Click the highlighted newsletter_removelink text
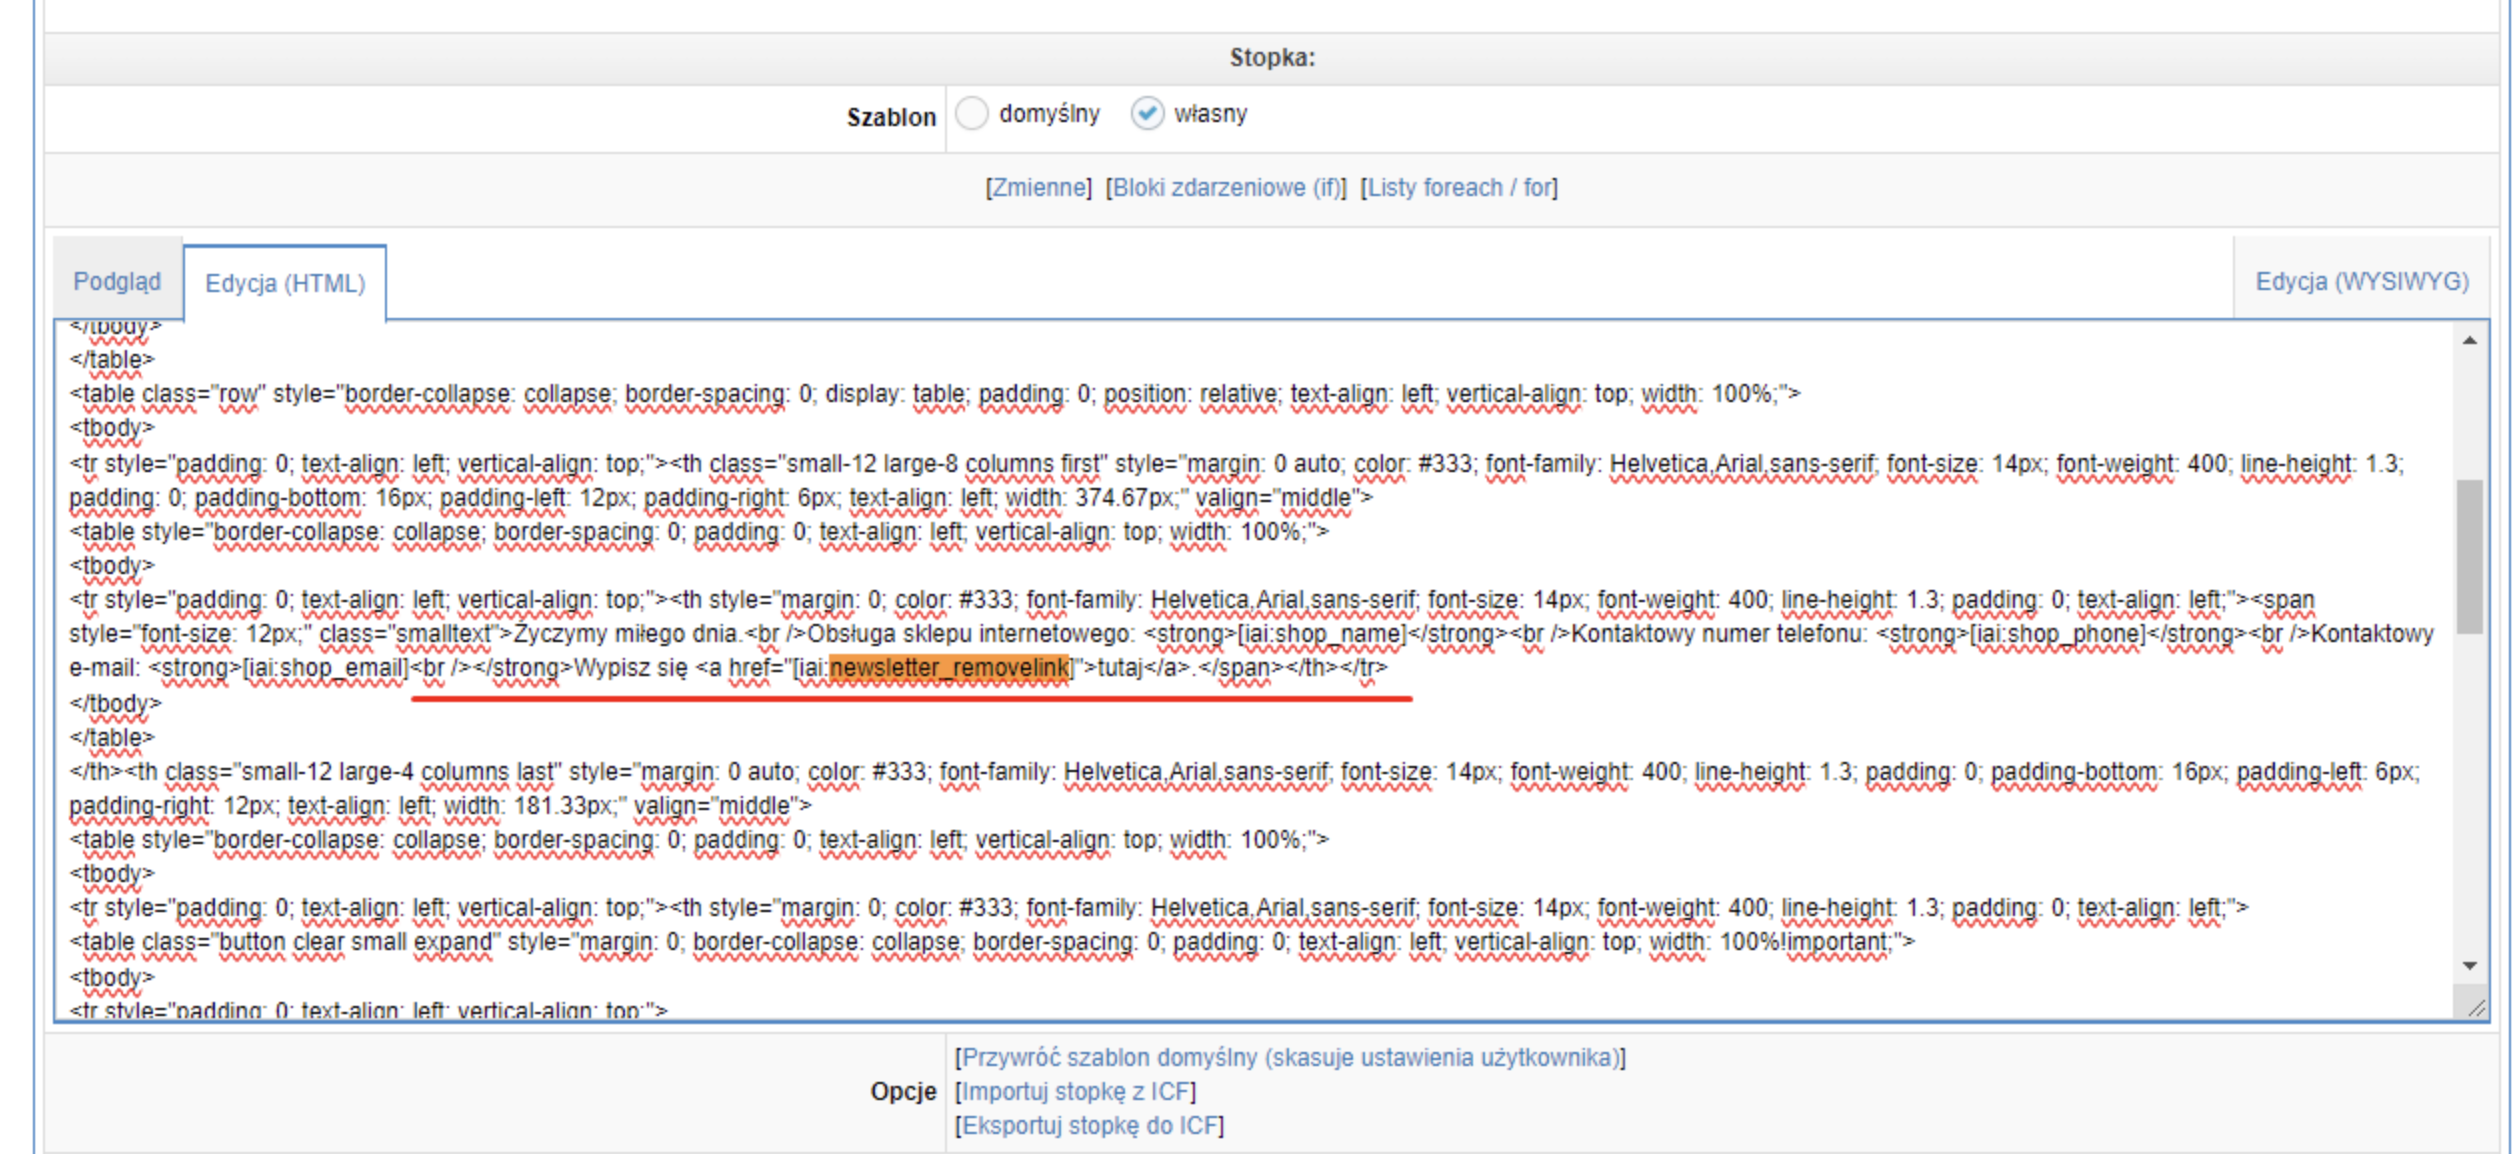 949,668
